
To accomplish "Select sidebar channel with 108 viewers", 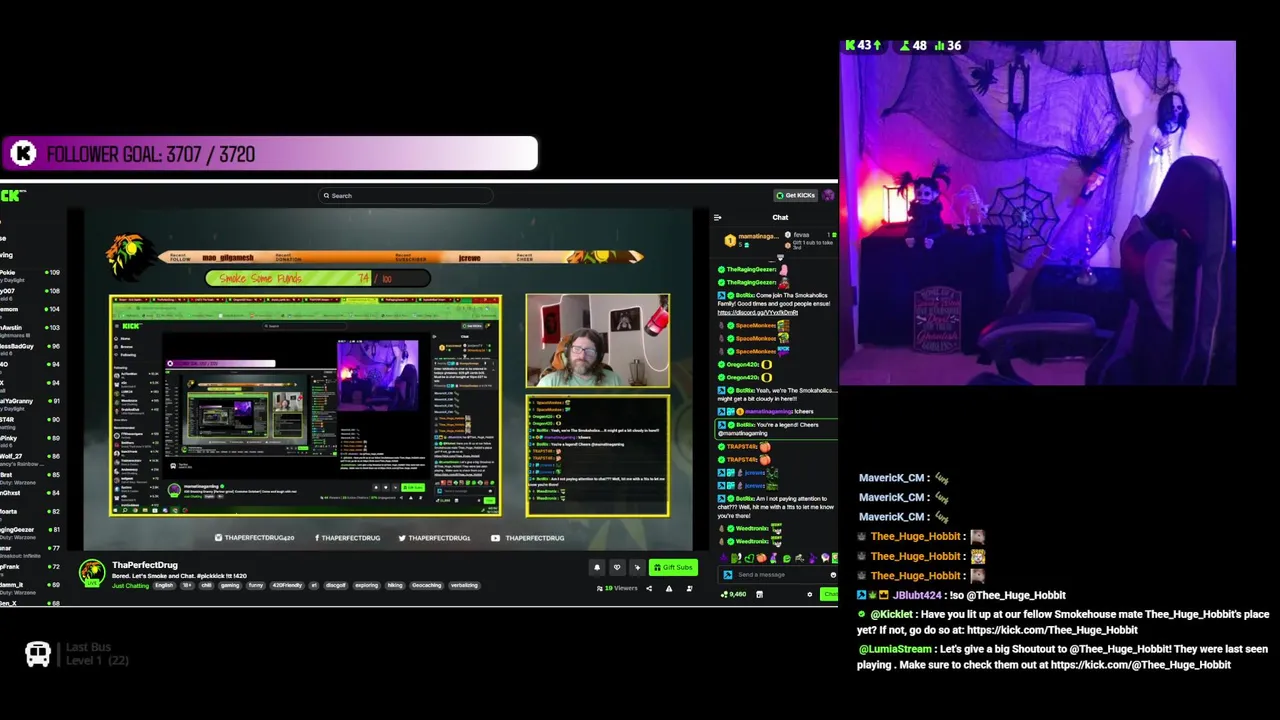I will [30, 294].
